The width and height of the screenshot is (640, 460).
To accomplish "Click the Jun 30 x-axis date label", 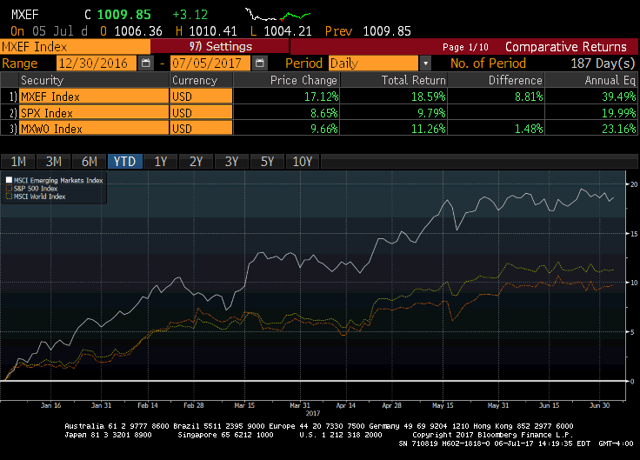I will click(600, 405).
